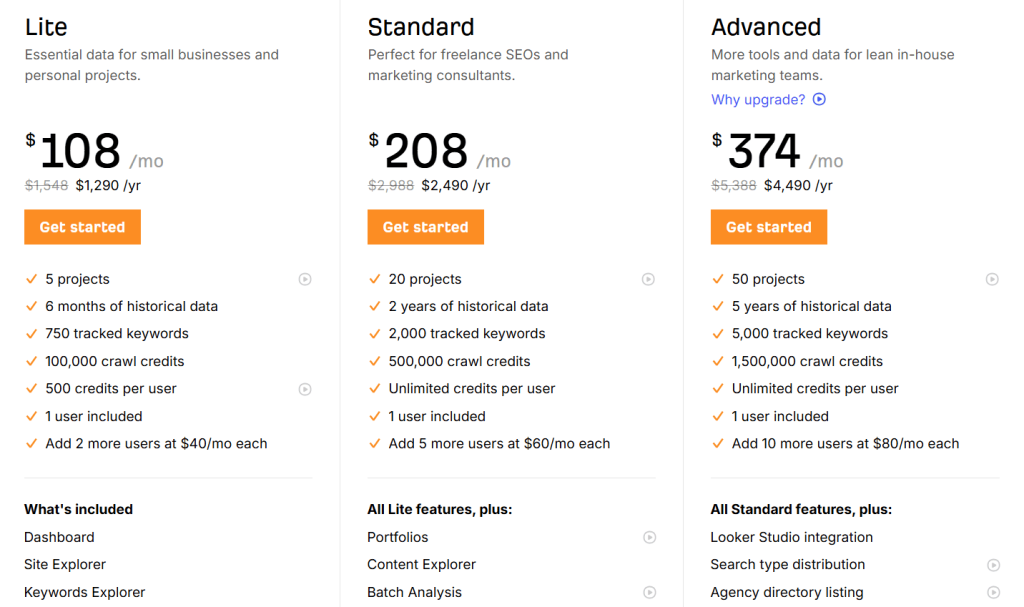
Task: Play the video beside Advanced's 50 projects
Action: point(992,279)
